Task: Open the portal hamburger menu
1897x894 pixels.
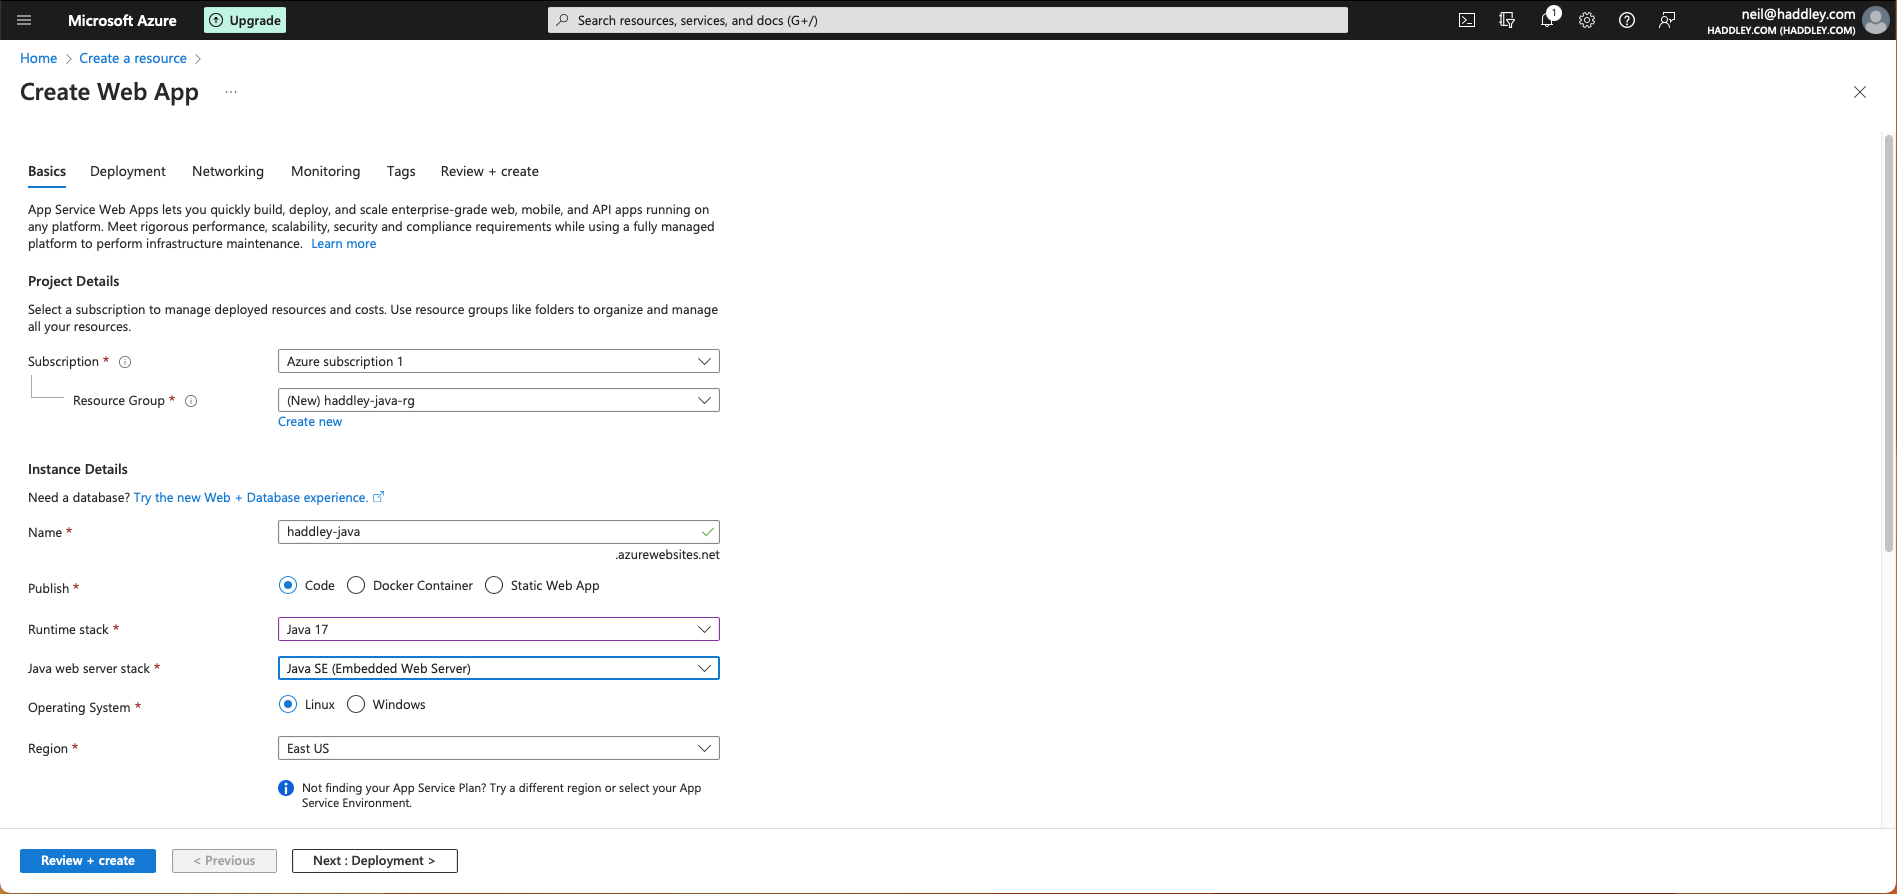Action: click(25, 20)
